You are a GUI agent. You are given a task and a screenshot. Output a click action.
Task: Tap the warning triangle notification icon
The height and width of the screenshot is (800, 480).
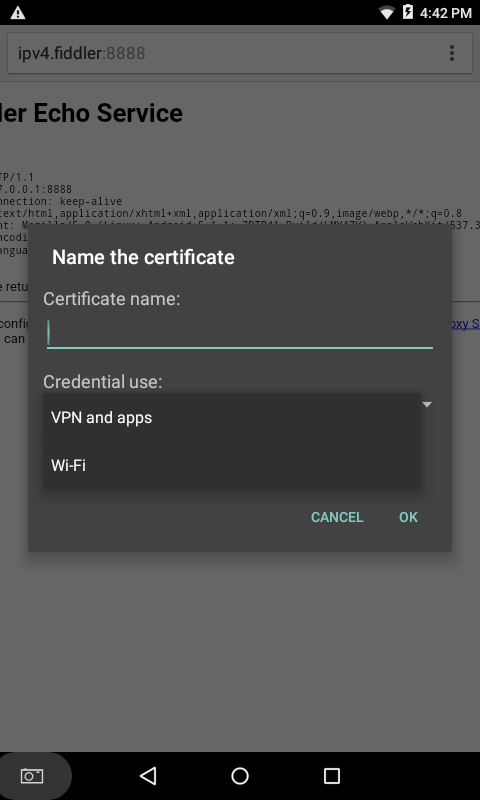coord(18,13)
